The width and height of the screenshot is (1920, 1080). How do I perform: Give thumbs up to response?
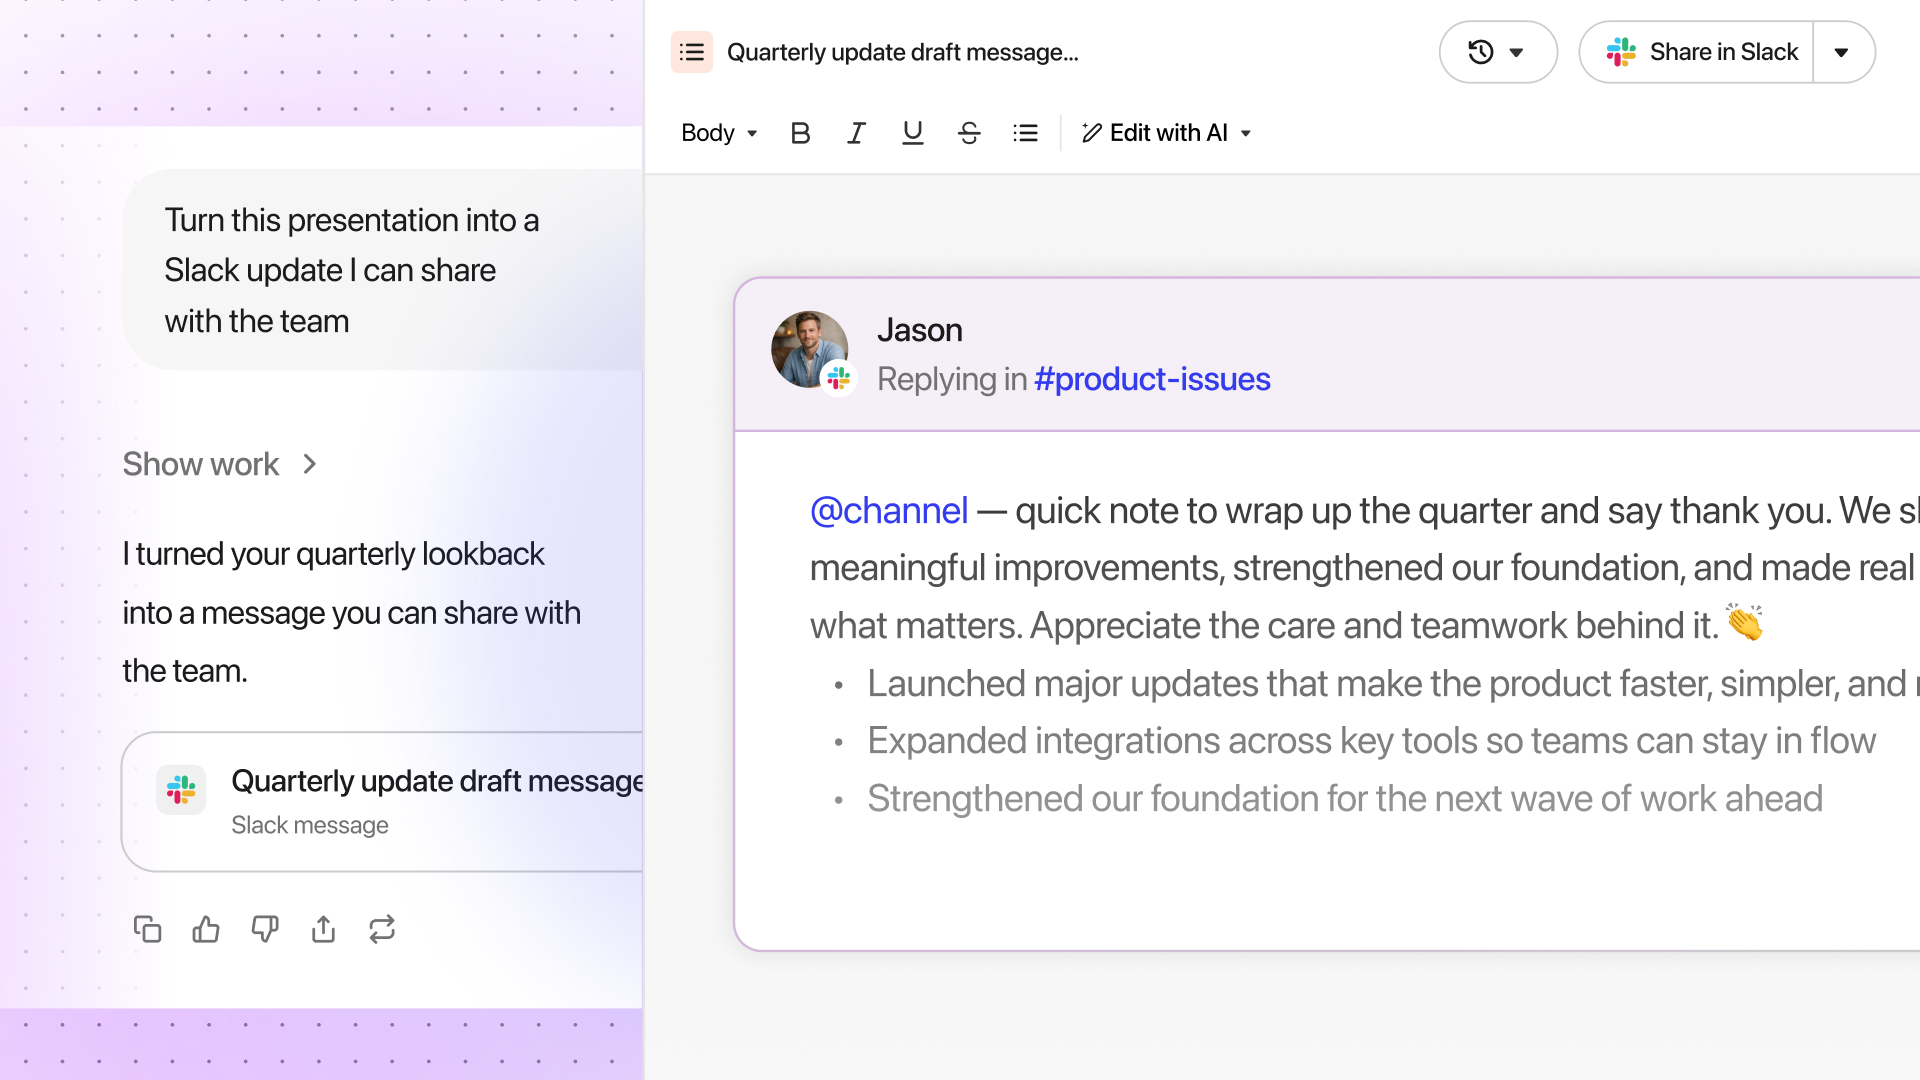[x=206, y=929]
